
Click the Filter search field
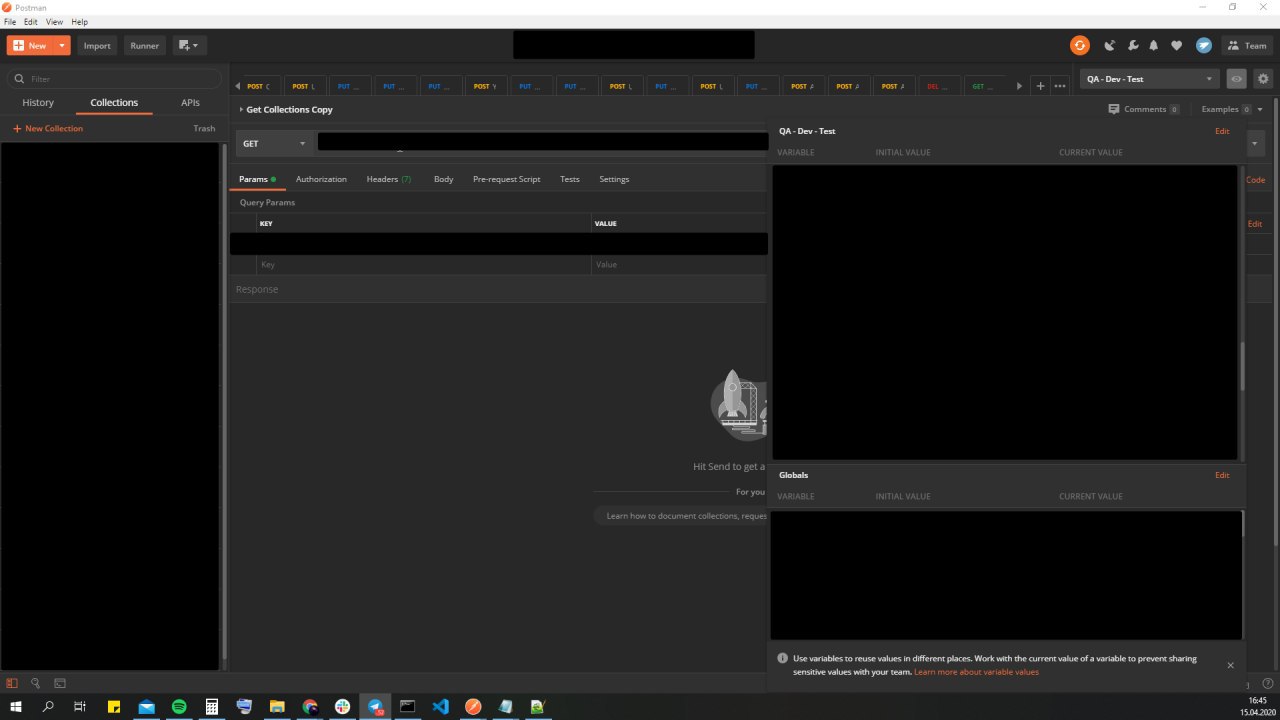115,78
